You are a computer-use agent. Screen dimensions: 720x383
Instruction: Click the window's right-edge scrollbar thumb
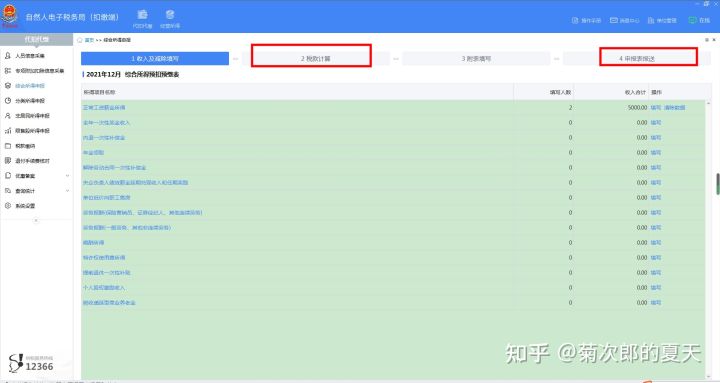(x=718, y=184)
